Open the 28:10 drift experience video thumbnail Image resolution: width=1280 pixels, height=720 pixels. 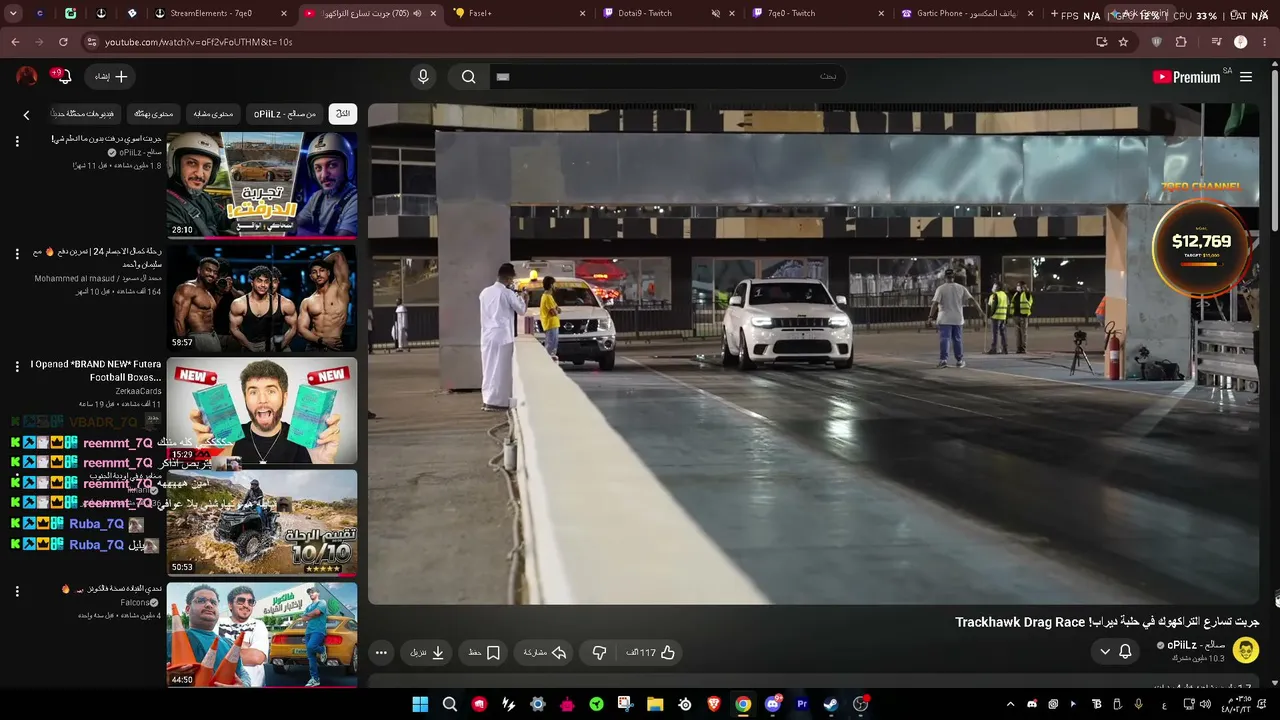262,185
